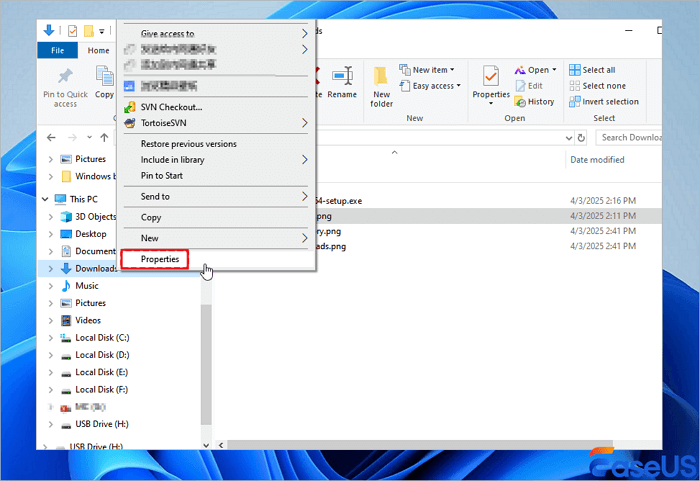Expand the Music tree node
The height and width of the screenshot is (481, 700).
(50, 286)
